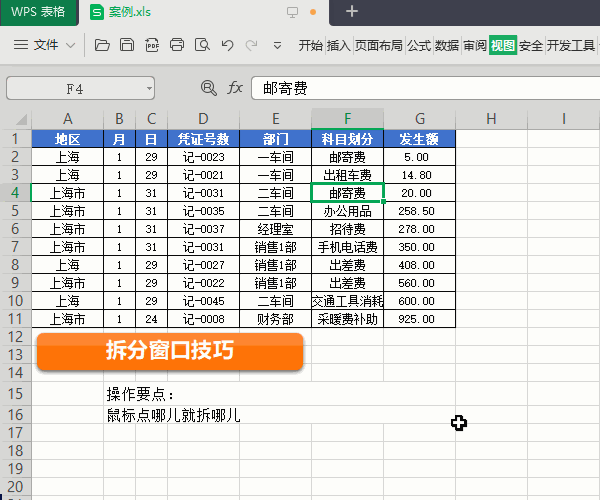This screenshot has height=500, width=600.
Task: Click the WPS 表格 home button
Action: (38, 12)
